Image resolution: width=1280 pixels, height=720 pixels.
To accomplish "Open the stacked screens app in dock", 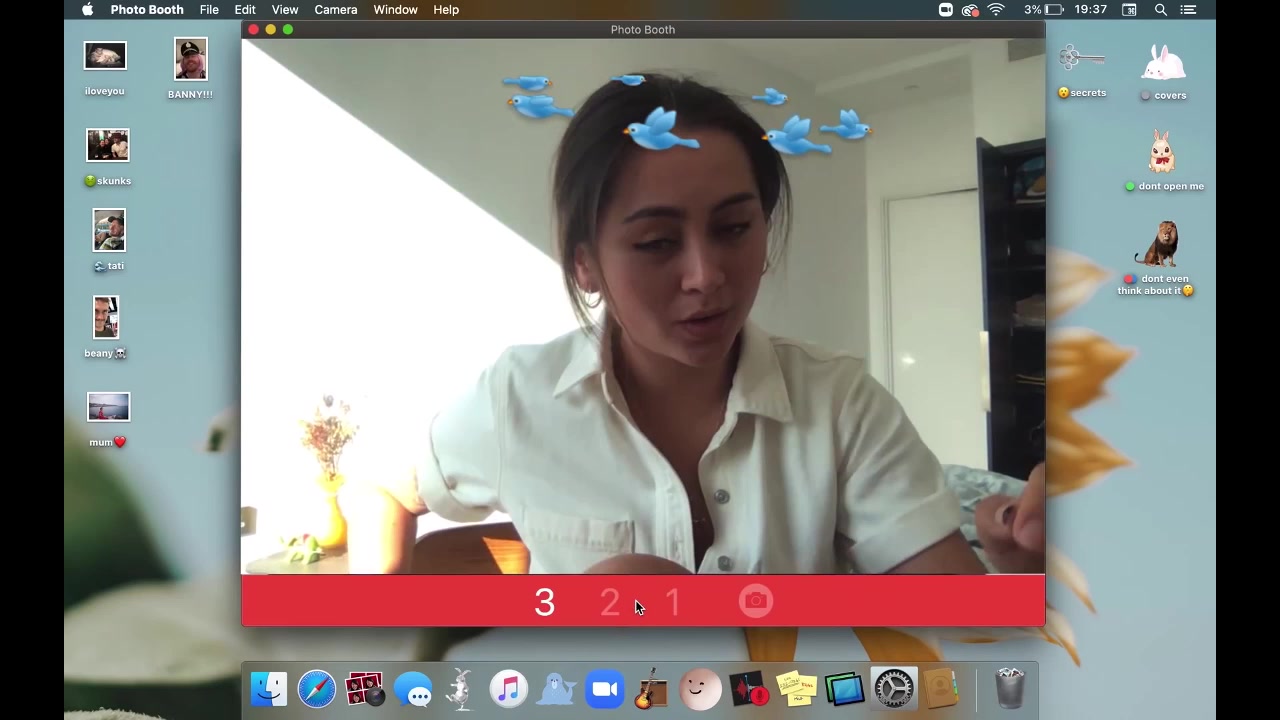I will [844, 689].
